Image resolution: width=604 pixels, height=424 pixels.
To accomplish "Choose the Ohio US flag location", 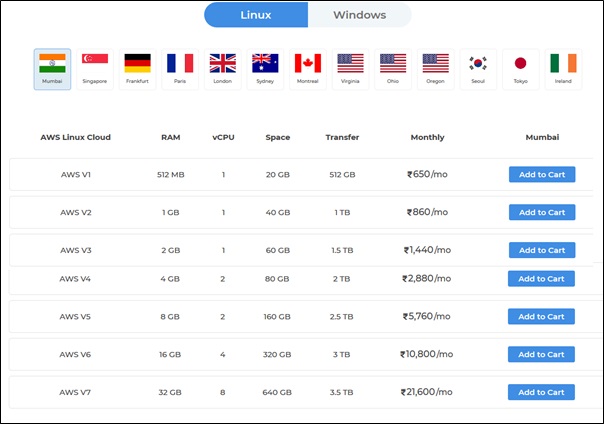I will click(x=393, y=69).
